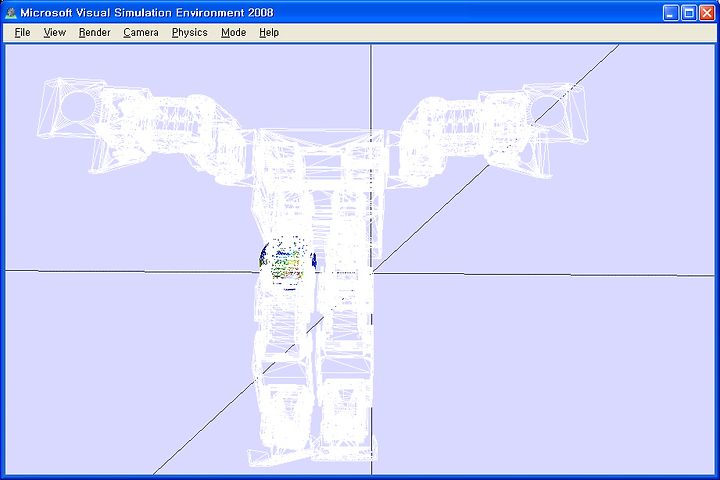The image size is (720, 480).
Task: Maximize the simulation window
Action: point(689,13)
